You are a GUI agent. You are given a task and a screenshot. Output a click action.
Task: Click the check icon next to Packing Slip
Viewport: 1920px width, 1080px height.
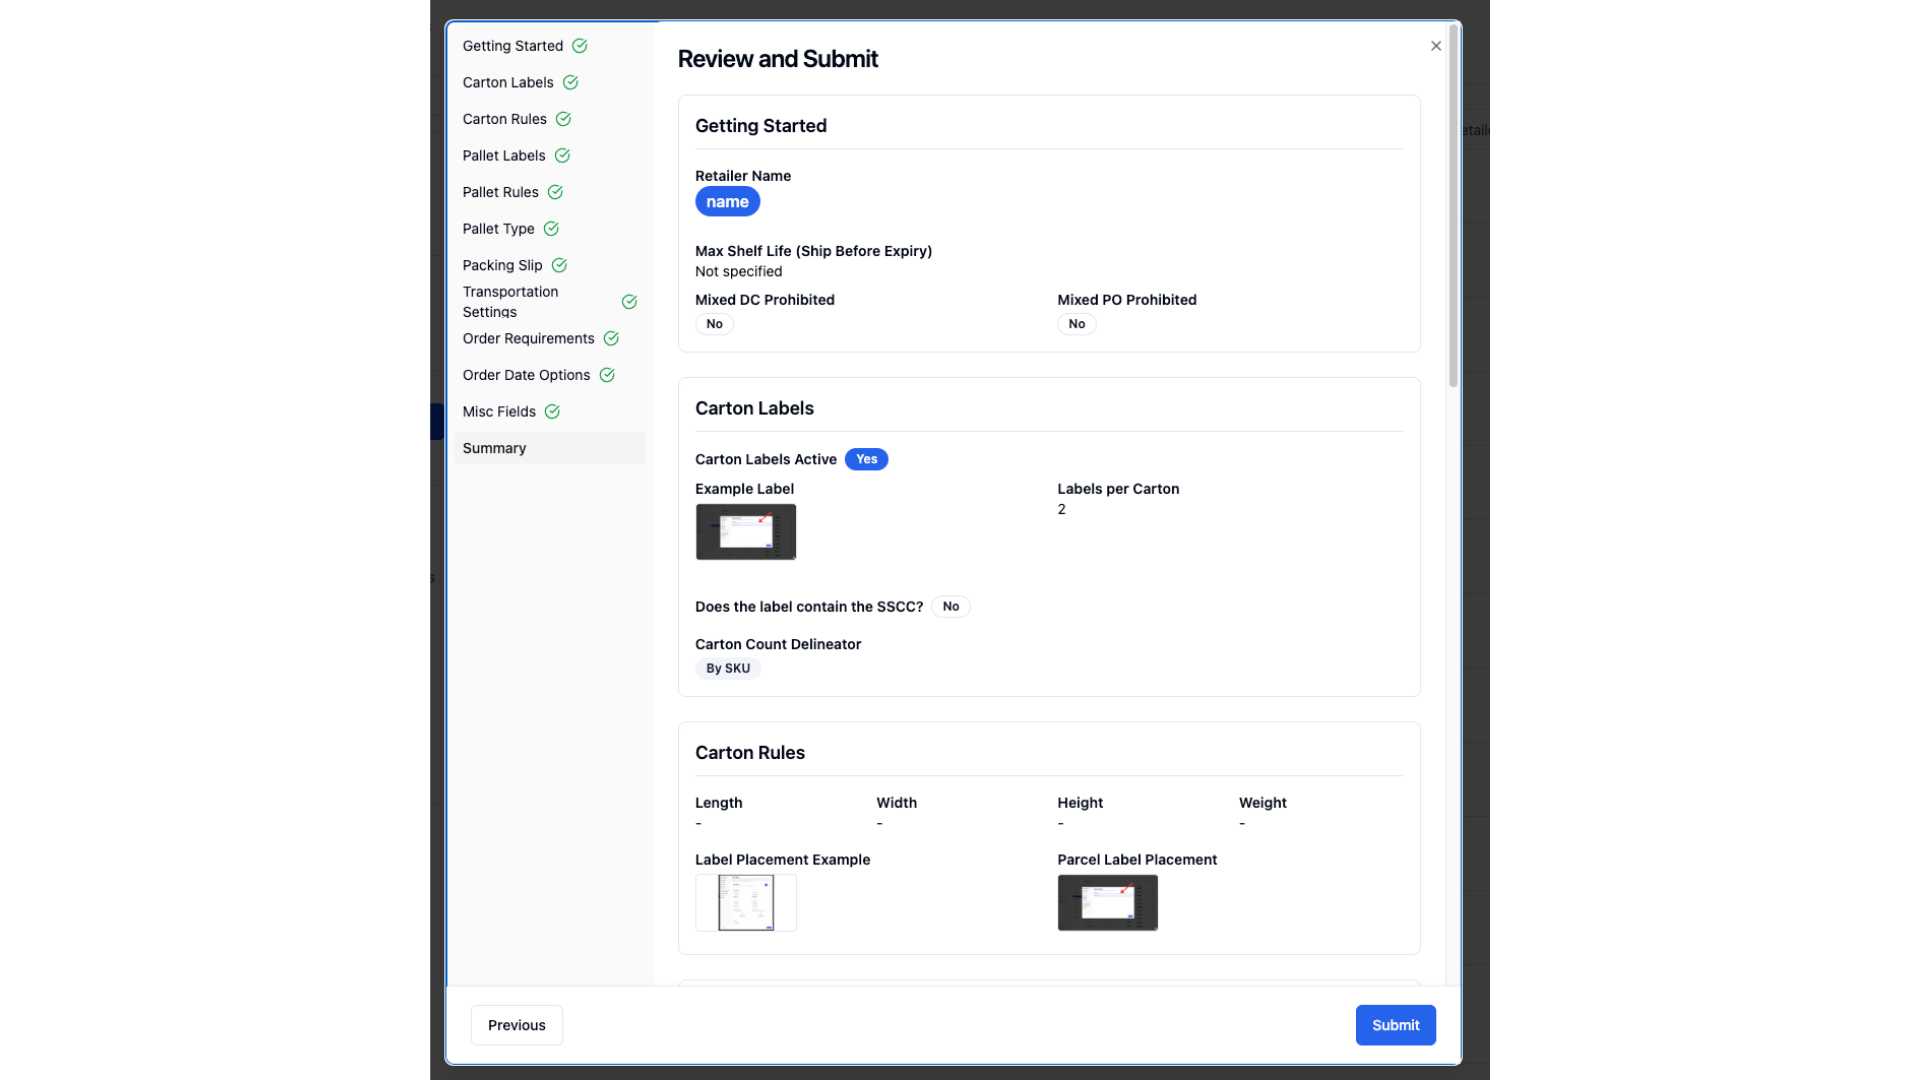(559, 265)
